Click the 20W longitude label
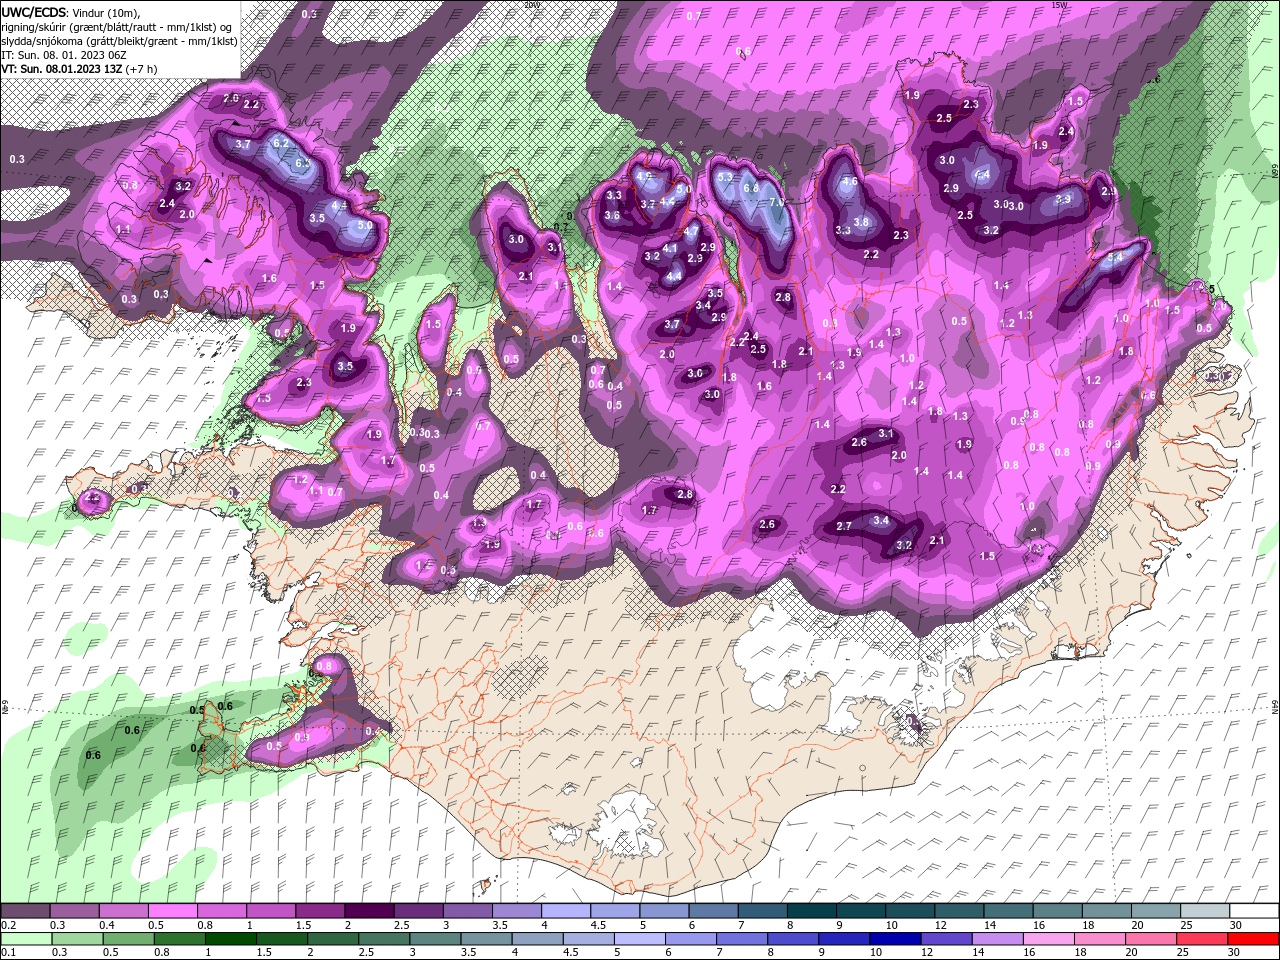The height and width of the screenshot is (960, 1280). (x=531, y=5)
